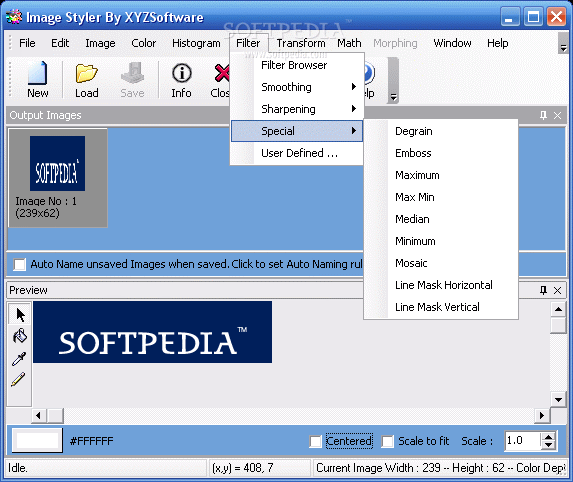Open the Window menu

click(x=452, y=43)
